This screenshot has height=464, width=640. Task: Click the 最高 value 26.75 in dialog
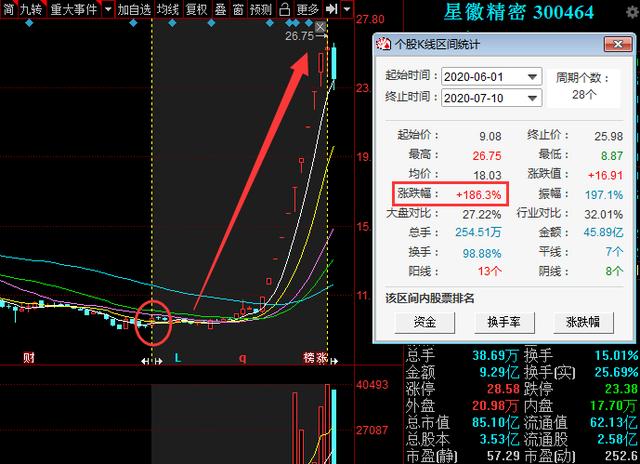tap(487, 155)
